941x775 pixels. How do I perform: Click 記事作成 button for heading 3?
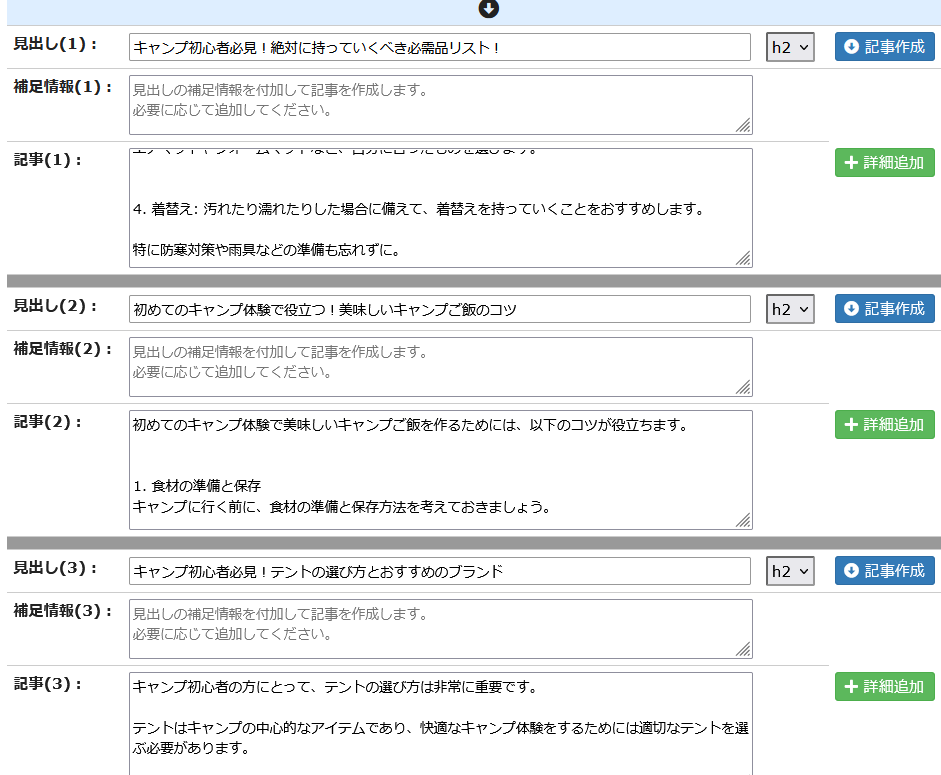(884, 571)
